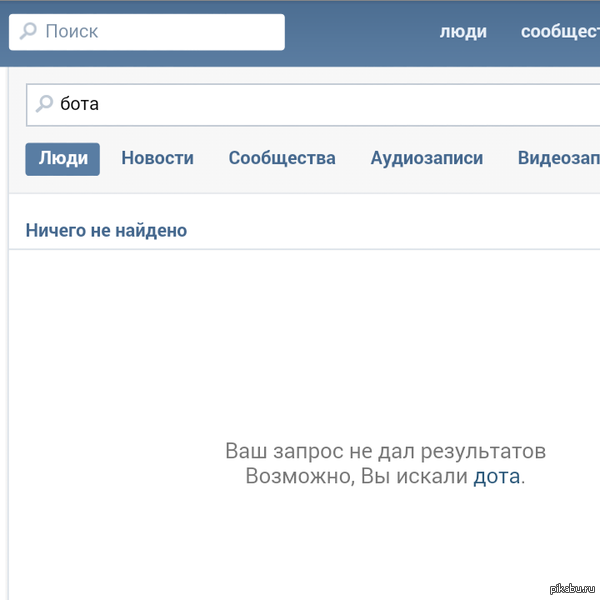This screenshot has height=600, width=600.
Task: Switch to the 'Аудиозаписи' tab
Action: pos(427,158)
